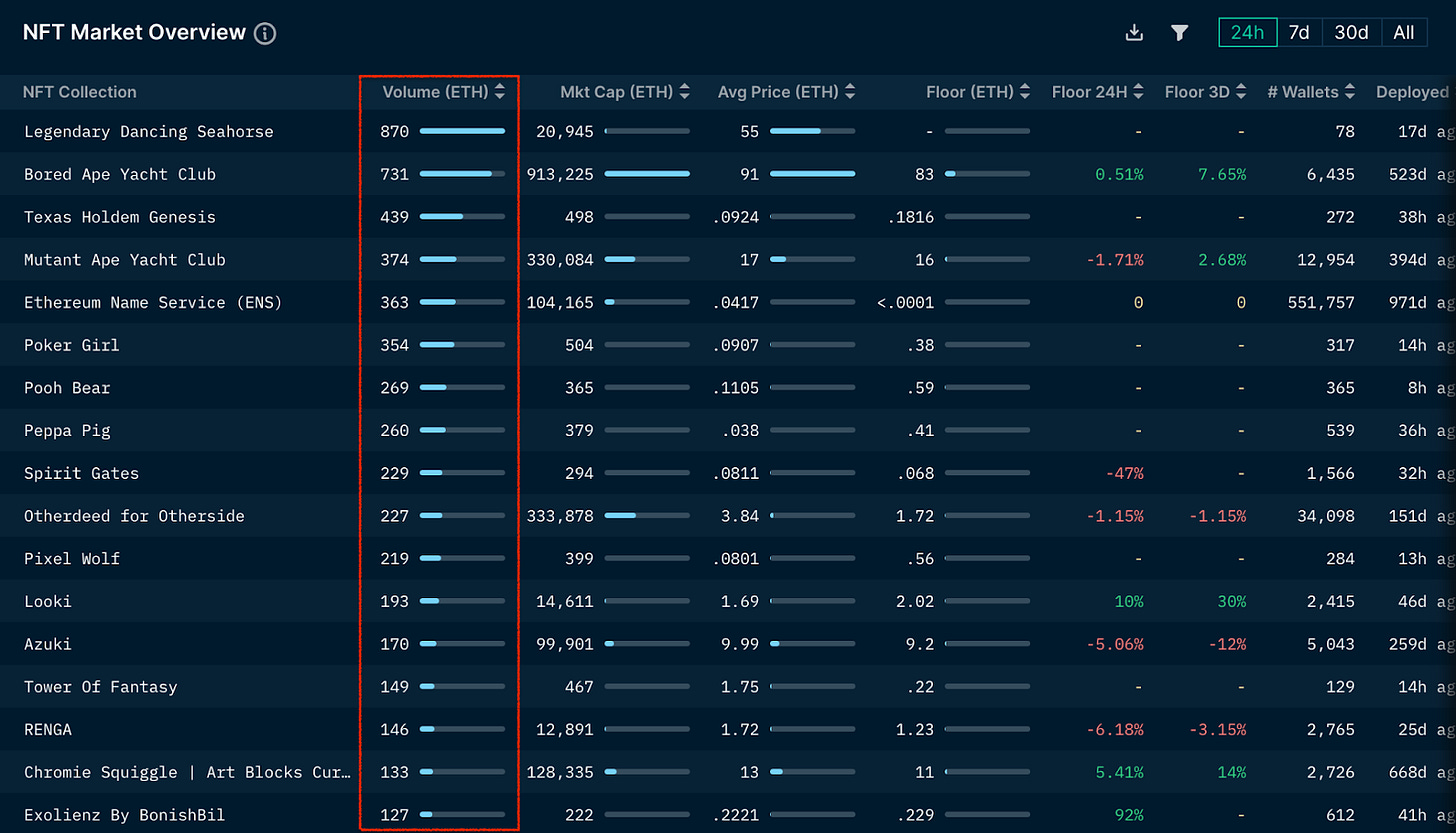Click the Deployed column header

coord(1412,92)
